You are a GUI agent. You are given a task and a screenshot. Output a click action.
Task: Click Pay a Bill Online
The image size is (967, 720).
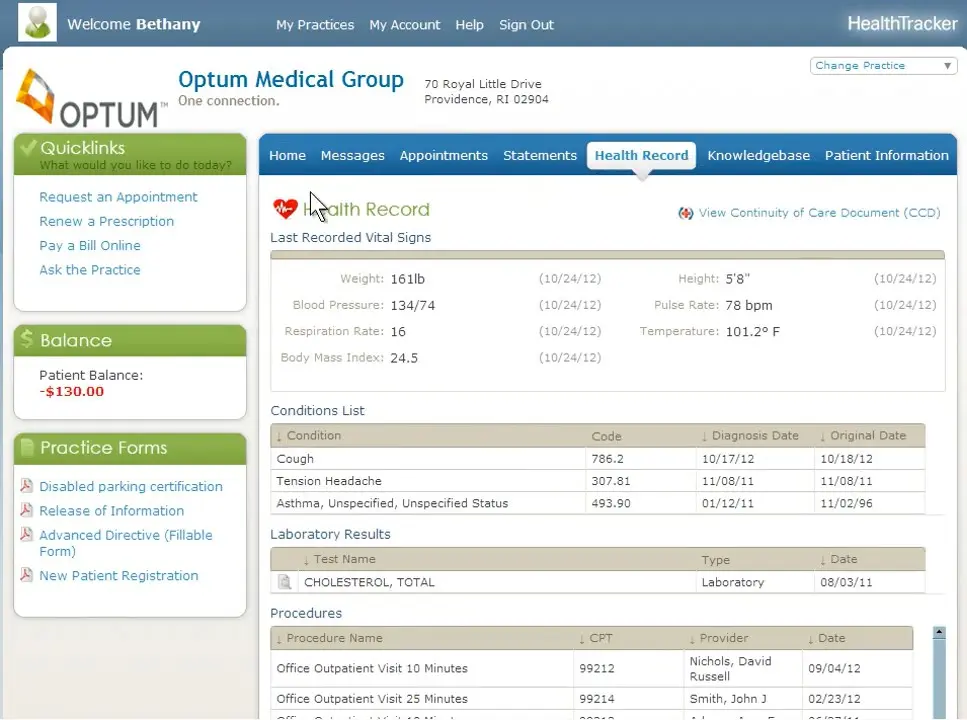pos(90,245)
